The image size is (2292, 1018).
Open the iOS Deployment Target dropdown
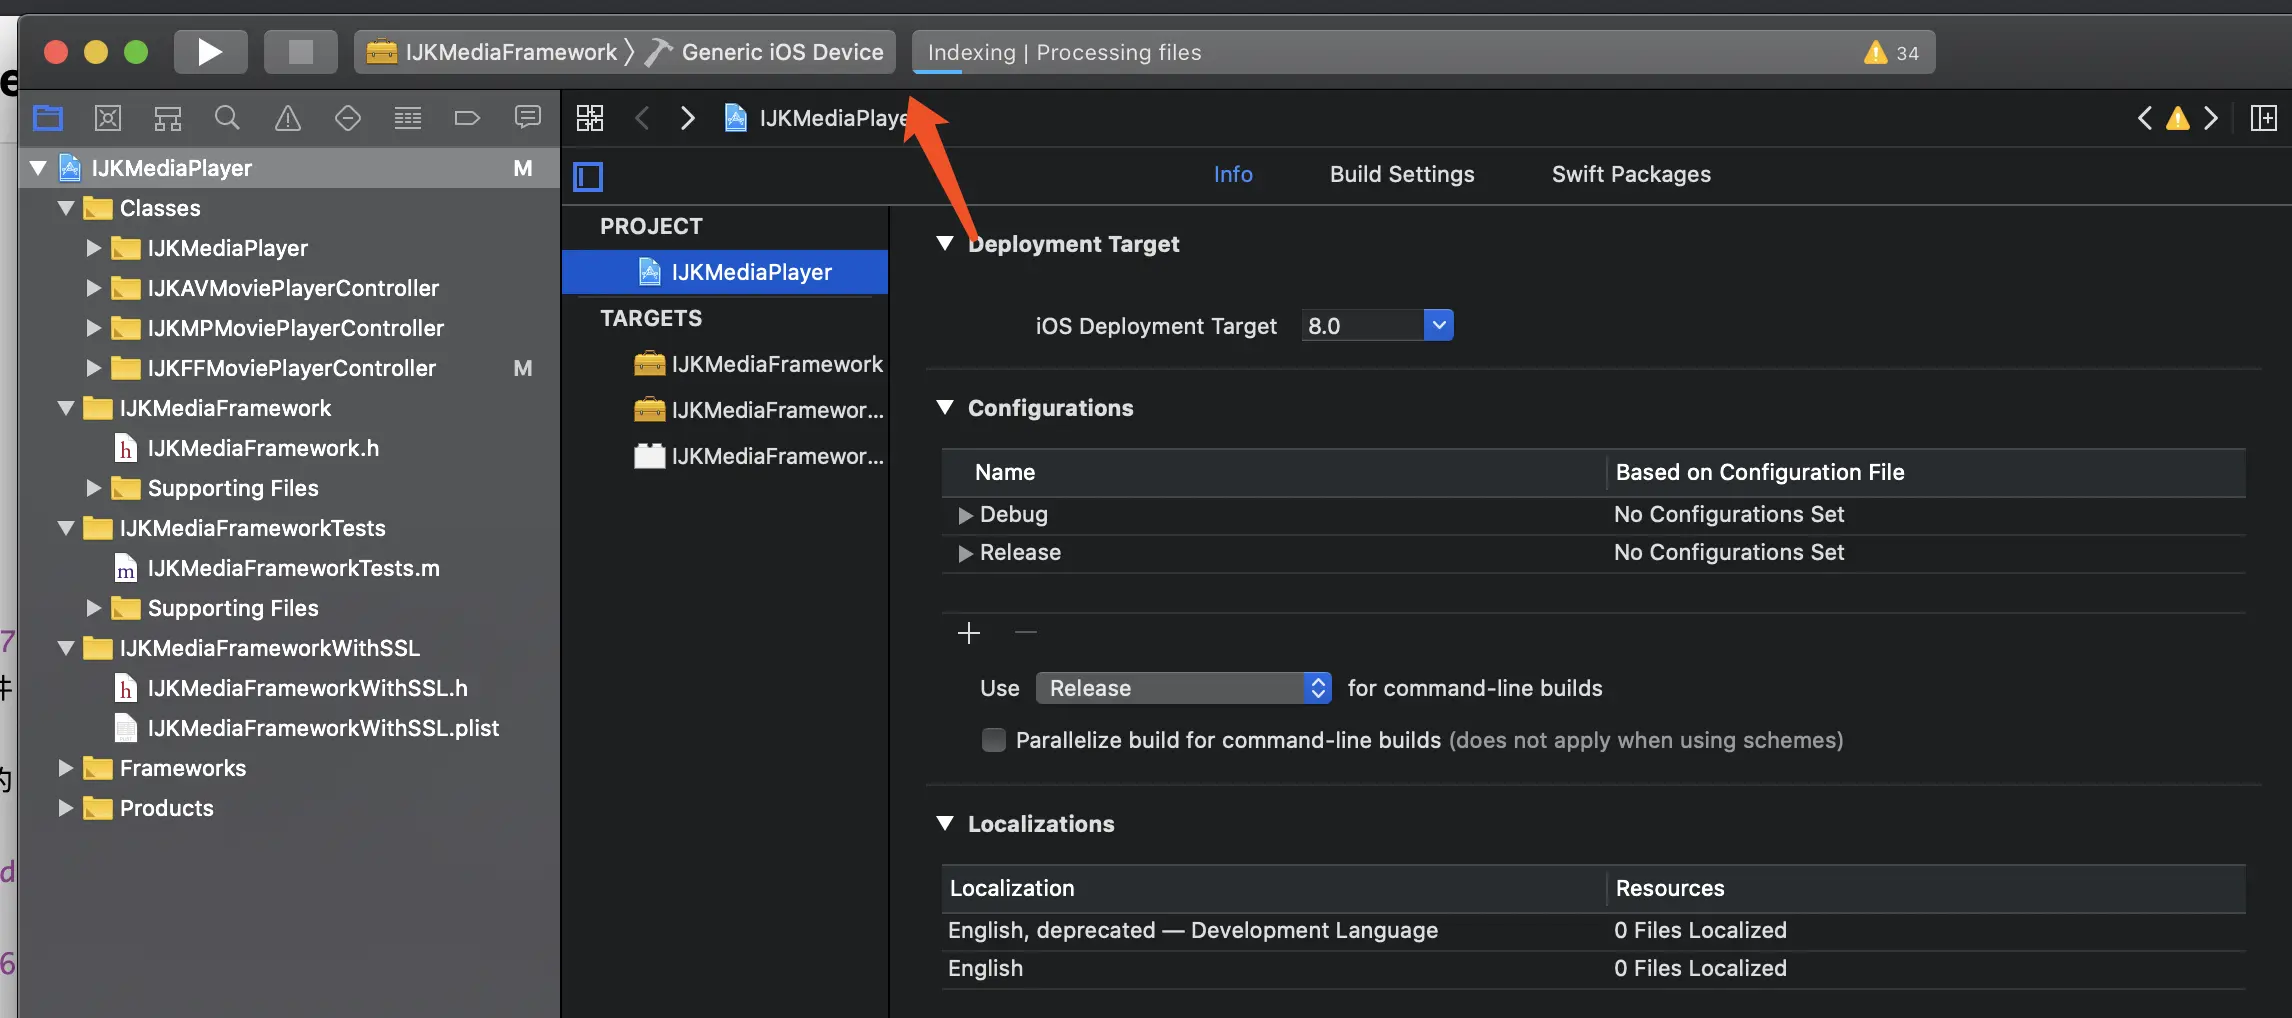(1438, 325)
